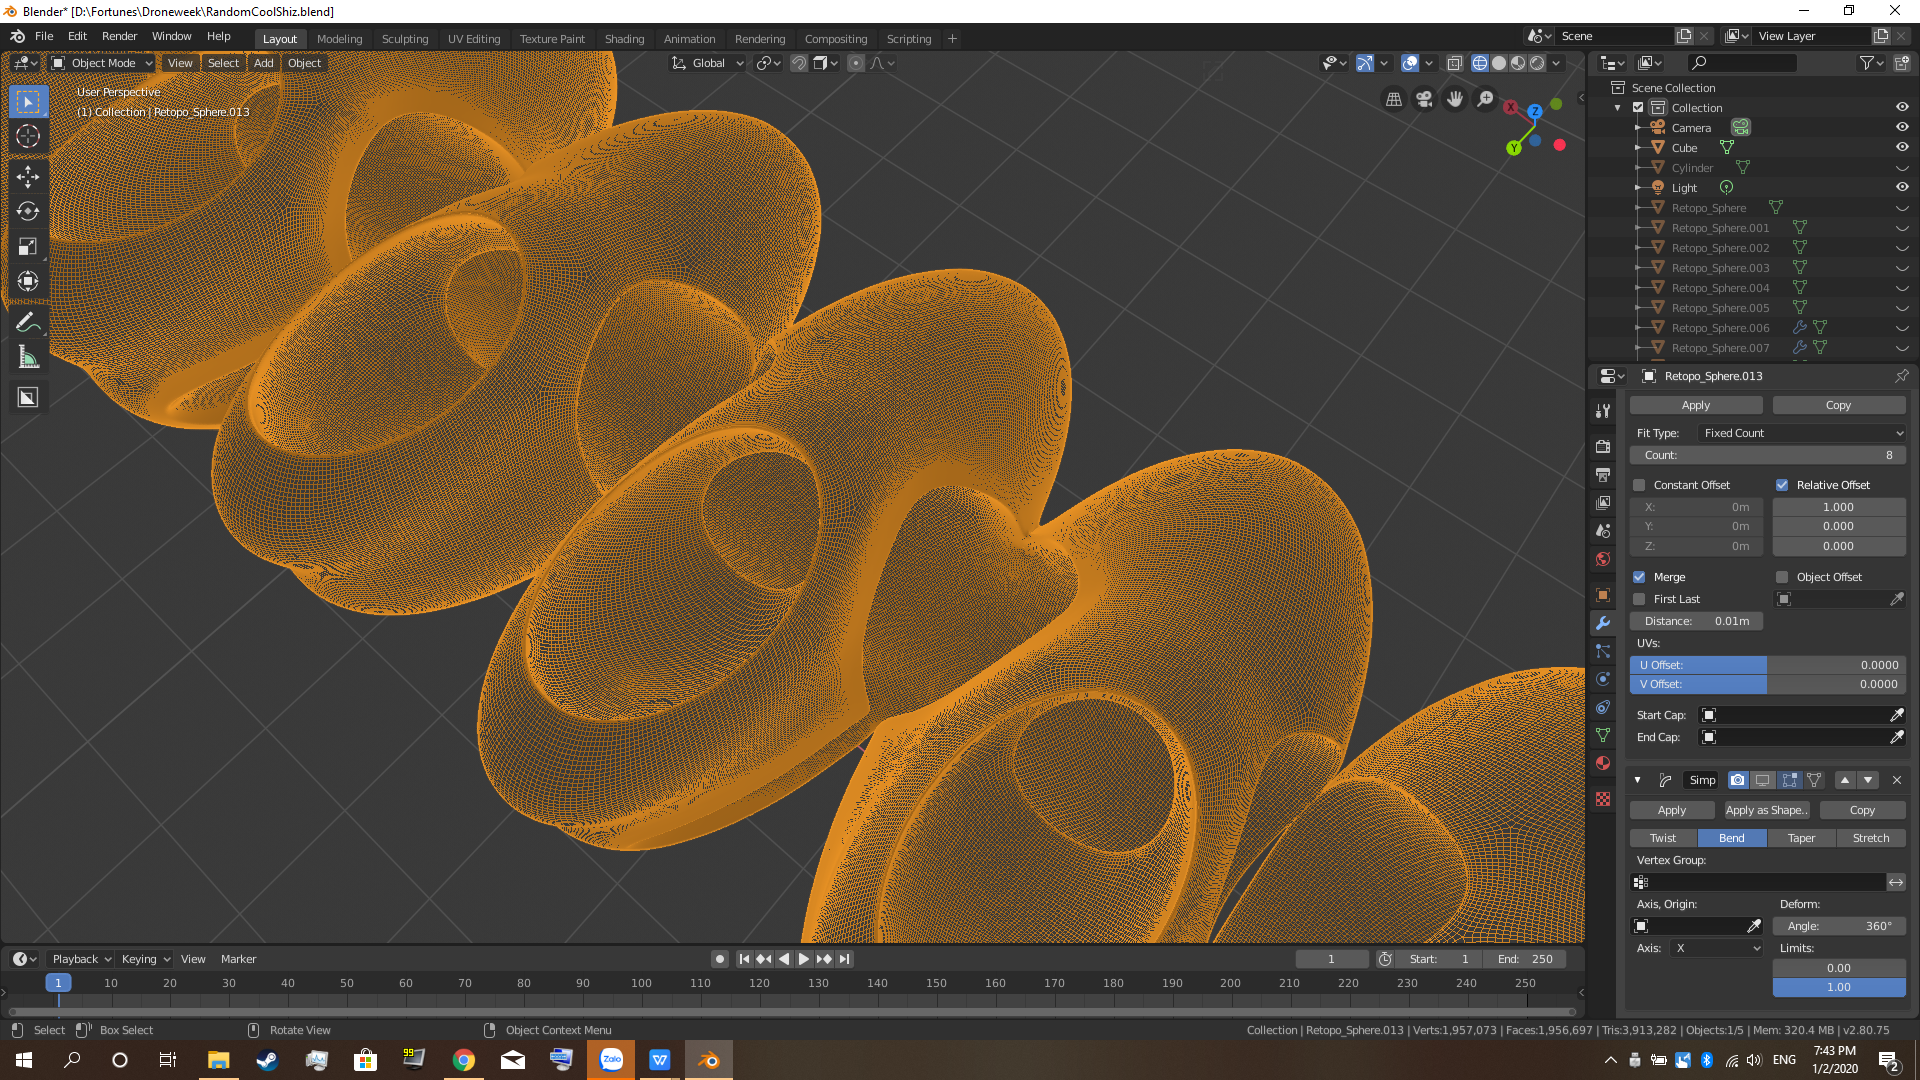Click Apply button in modifier panel
The width and height of the screenshot is (1920, 1080).
coord(1696,405)
